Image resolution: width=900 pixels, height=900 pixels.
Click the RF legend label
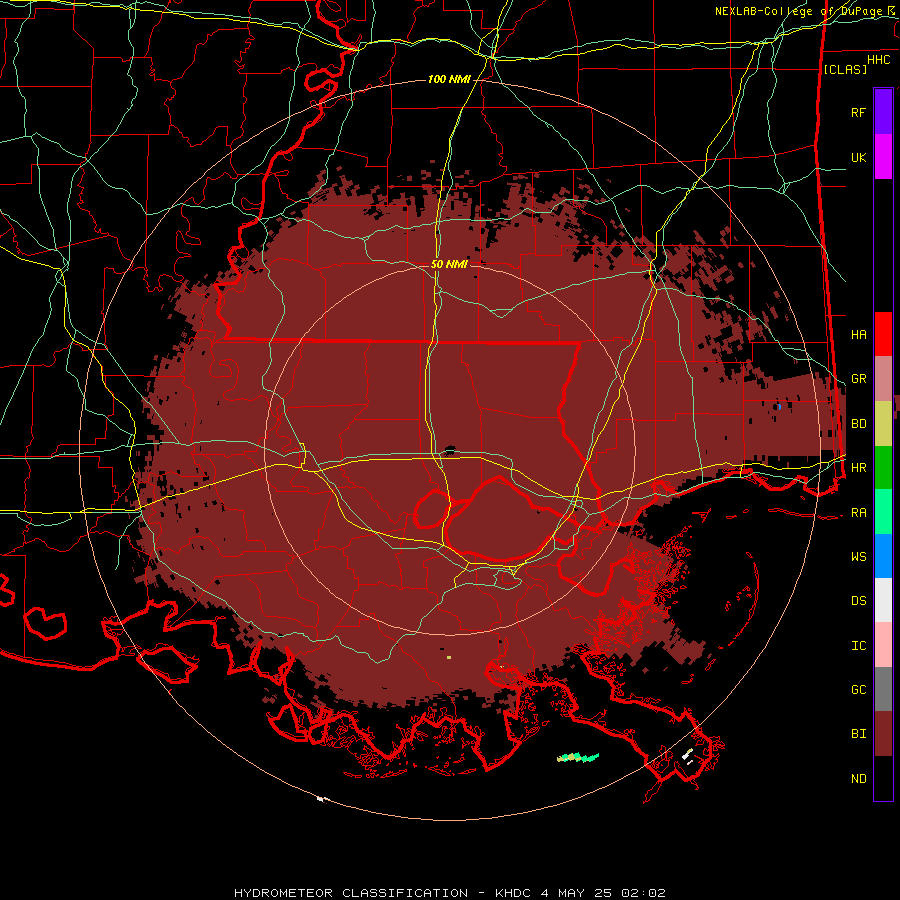(x=858, y=112)
